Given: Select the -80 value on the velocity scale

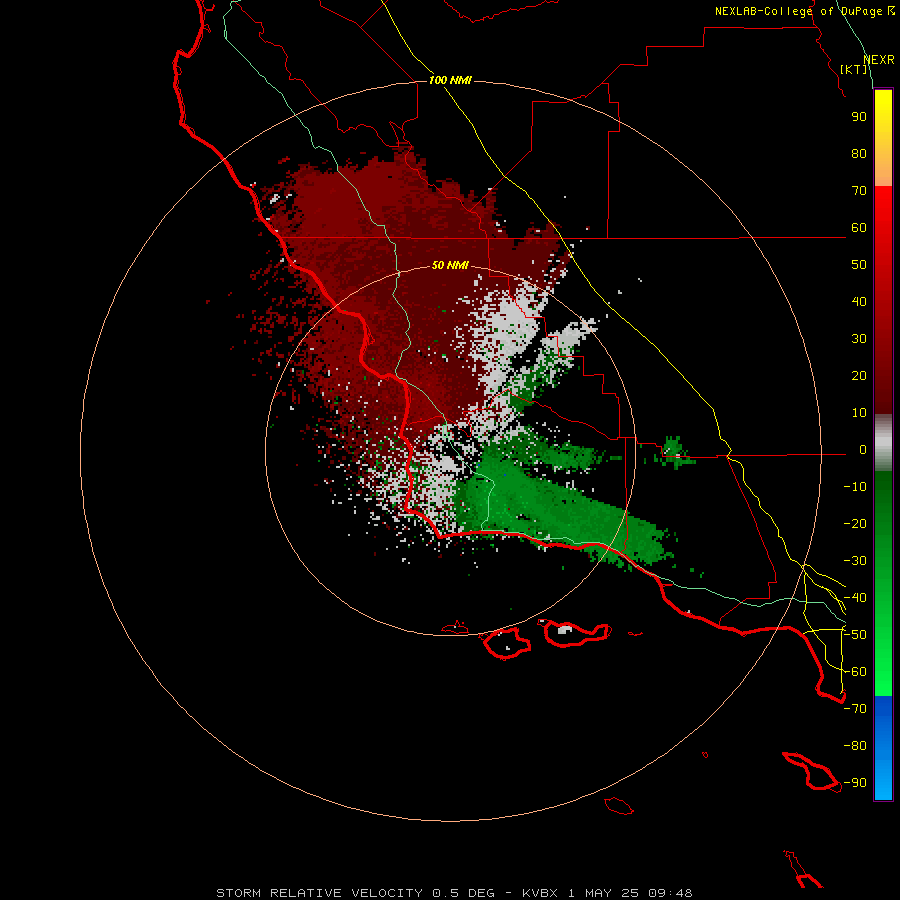Looking at the screenshot, I should 855,746.
